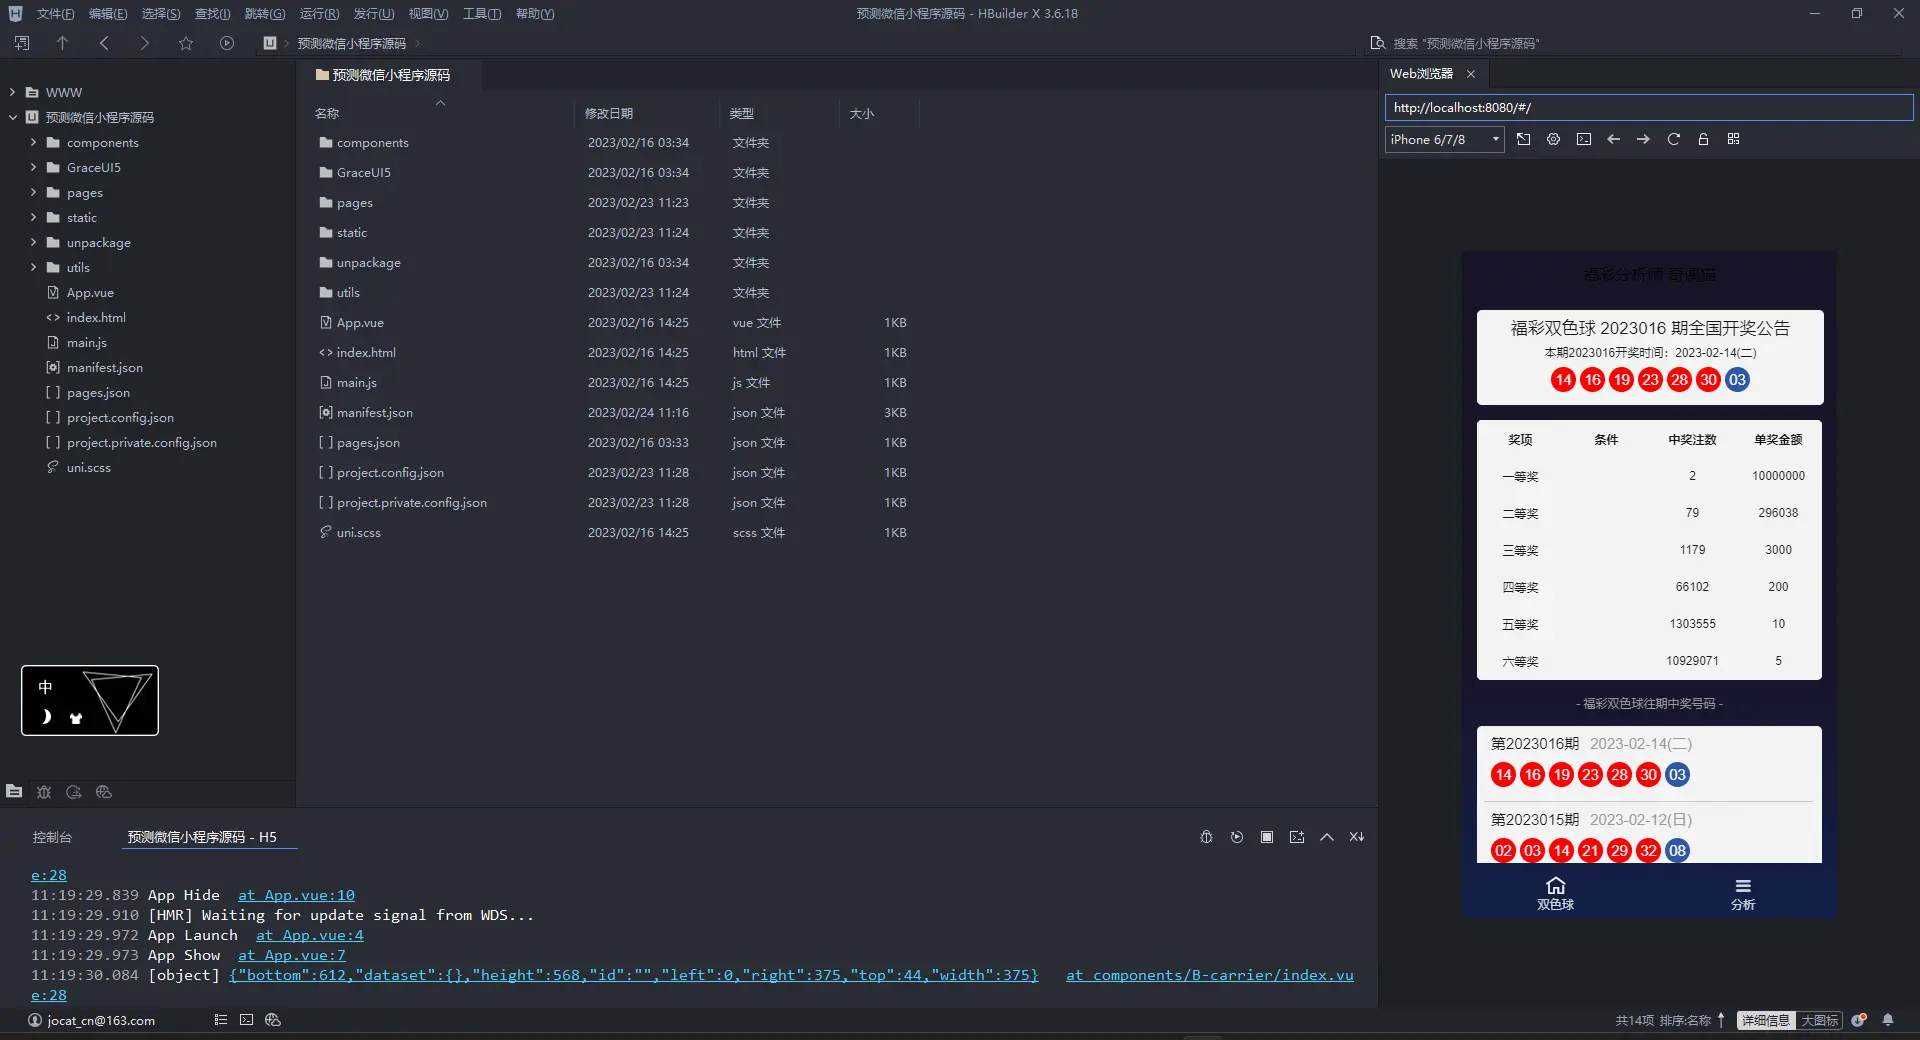Click the up arrow icon in top toolbar
The width and height of the screenshot is (1920, 1040).
62,43
